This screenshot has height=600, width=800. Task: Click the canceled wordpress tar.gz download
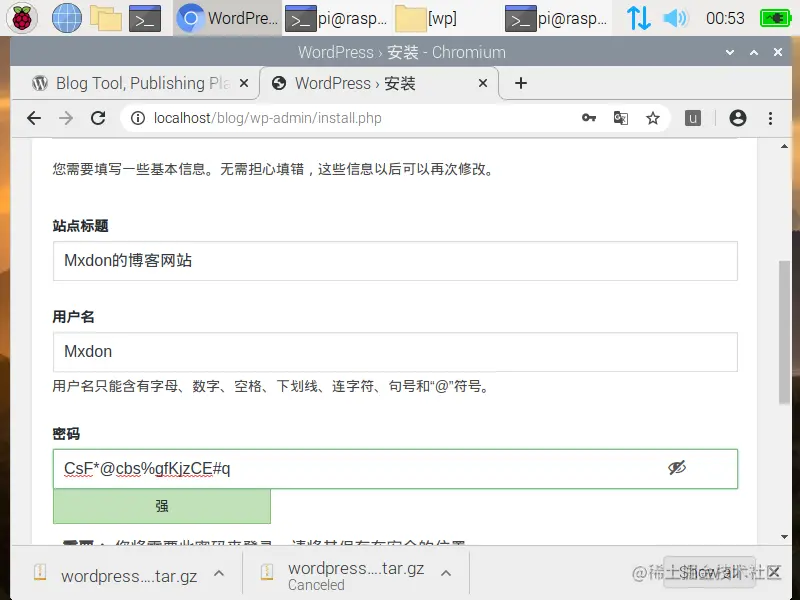click(345, 576)
